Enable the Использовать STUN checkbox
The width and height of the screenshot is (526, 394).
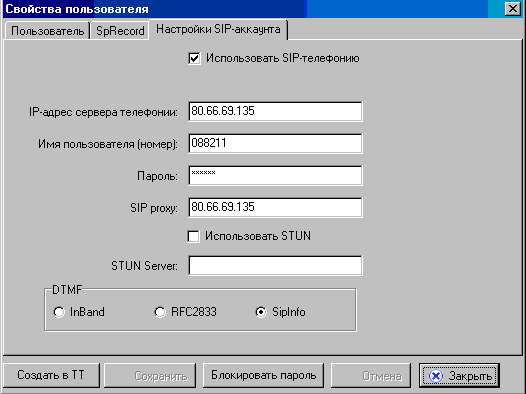point(194,236)
